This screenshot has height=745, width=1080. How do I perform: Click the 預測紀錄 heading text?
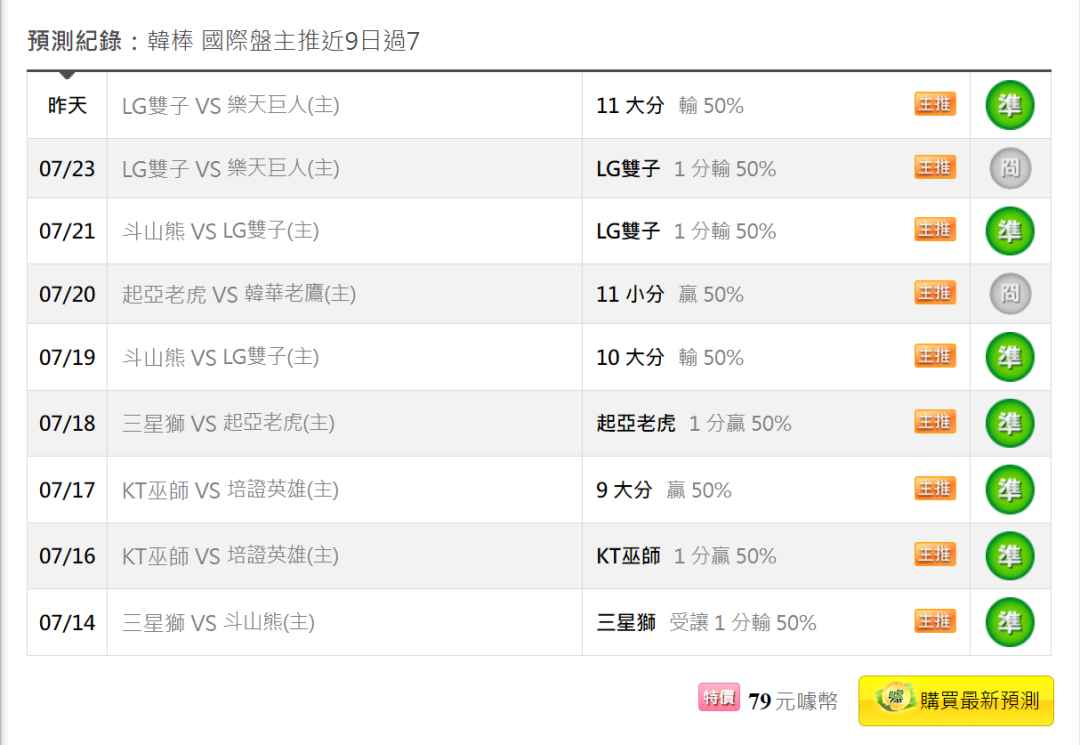[75, 41]
